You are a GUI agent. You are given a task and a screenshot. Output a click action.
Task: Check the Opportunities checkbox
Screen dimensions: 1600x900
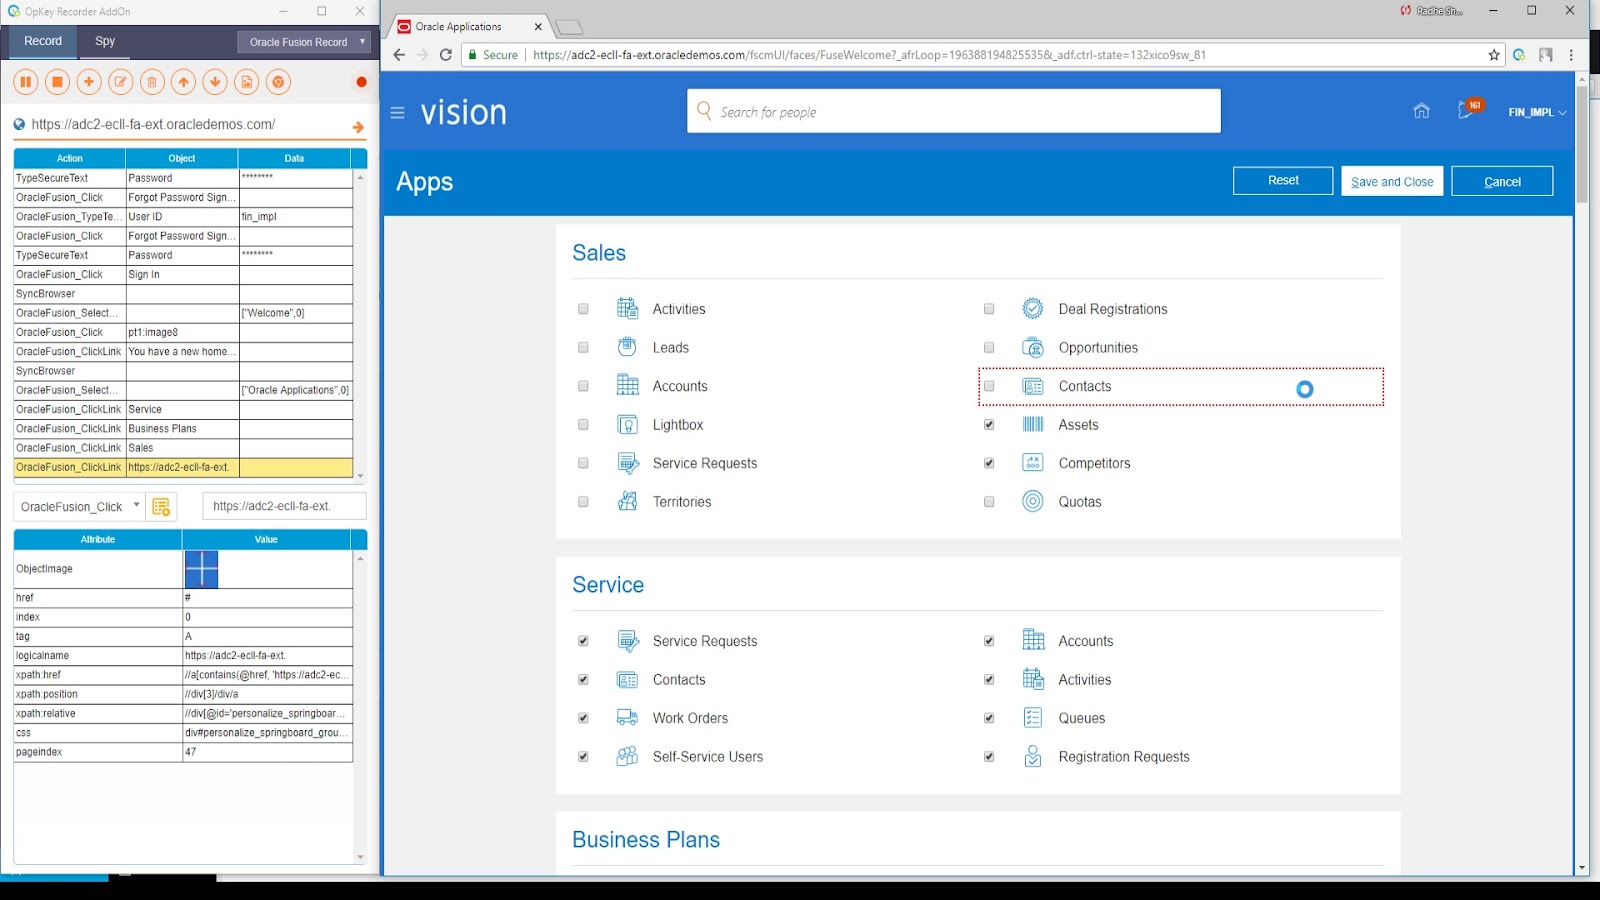click(989, 348)
